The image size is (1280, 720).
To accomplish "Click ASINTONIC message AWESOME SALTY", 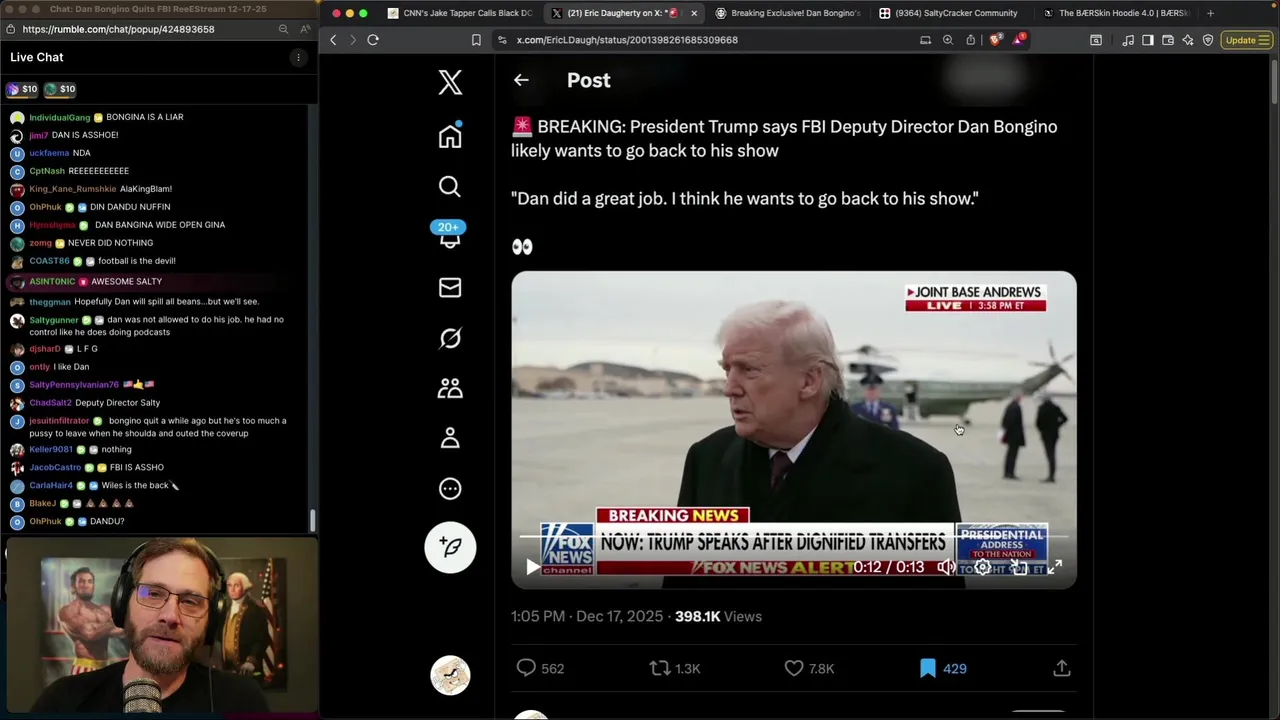I will coord(126,282).
